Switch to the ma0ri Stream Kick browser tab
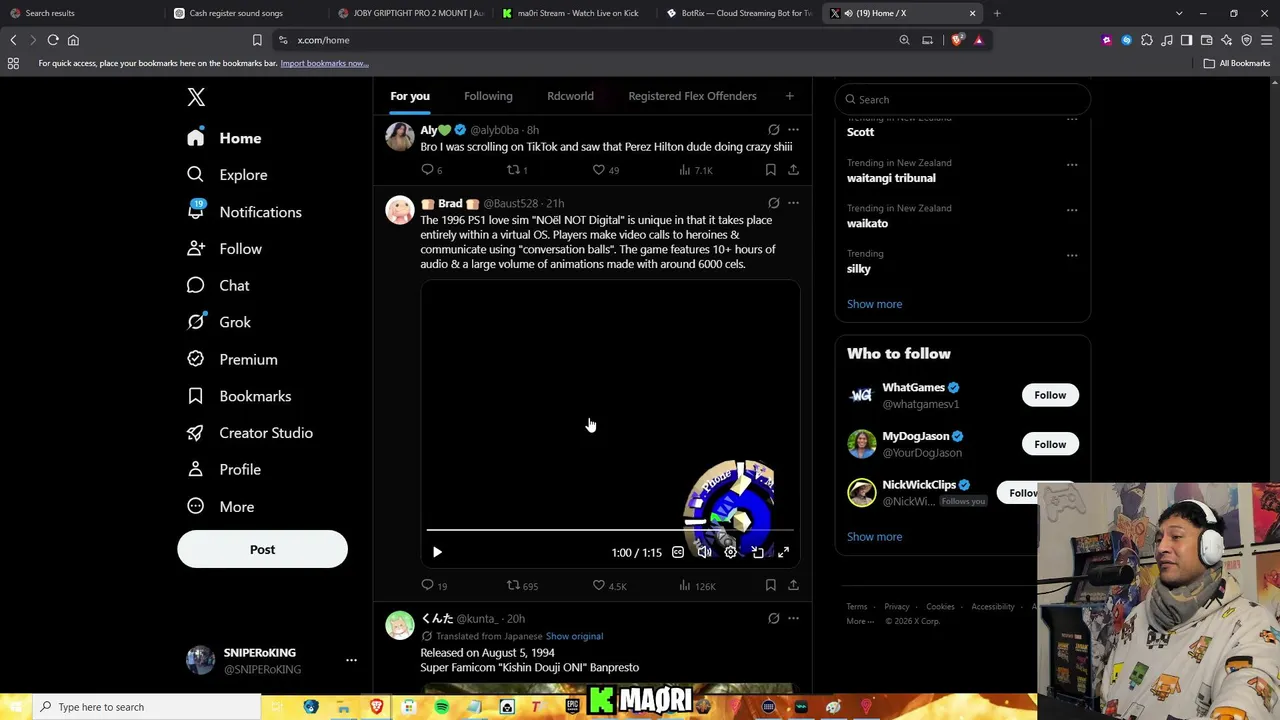This screenshot has height=720, width=1280. point(570,13)
